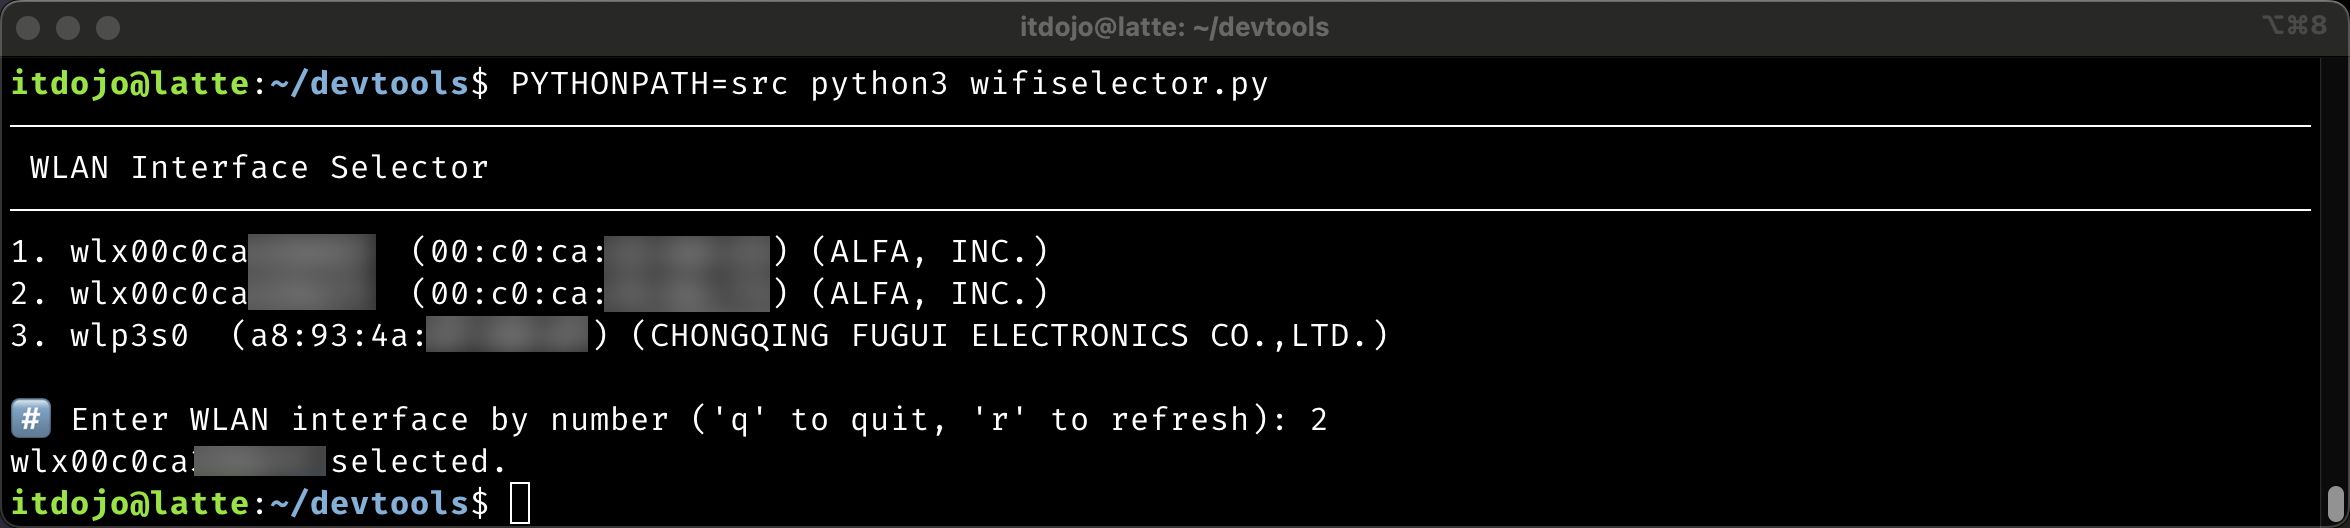The height and width of the screenshot is (528, 2350).
Task: Click "(ALFA, INC.)" on interface entry 2
Action: 929,293
